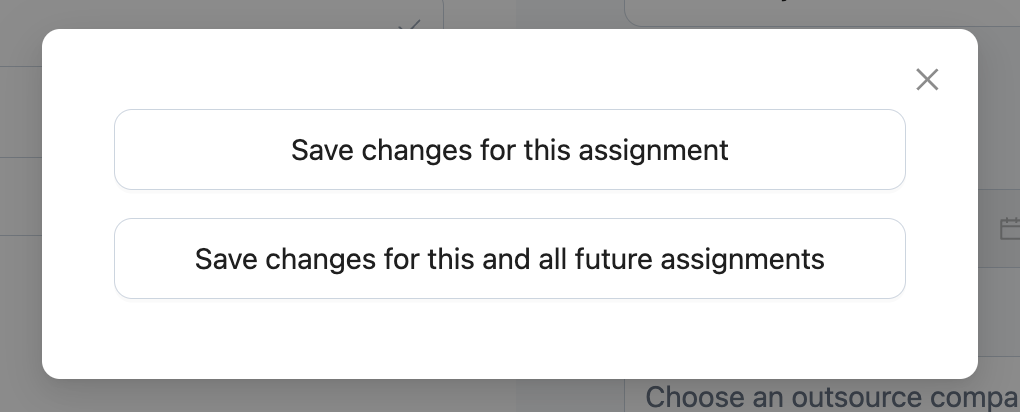Image resolution: width=1020 pixels, height=412 pixels.
Task: Choose the single-assignment save option
Action: pos(509,150)
